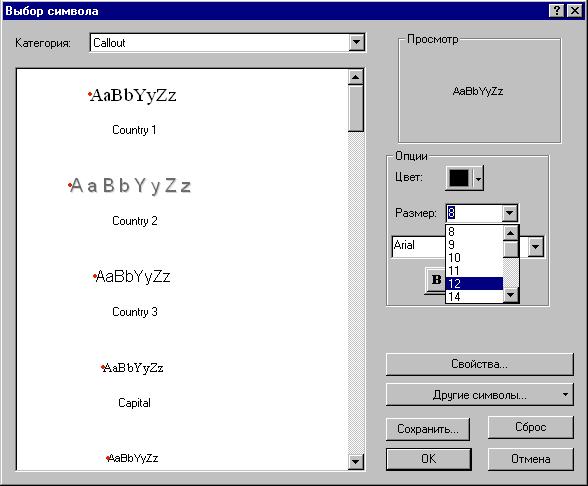The image size is (588, 486).
Task: Open Свойства properties button
Action: (480, 364)
